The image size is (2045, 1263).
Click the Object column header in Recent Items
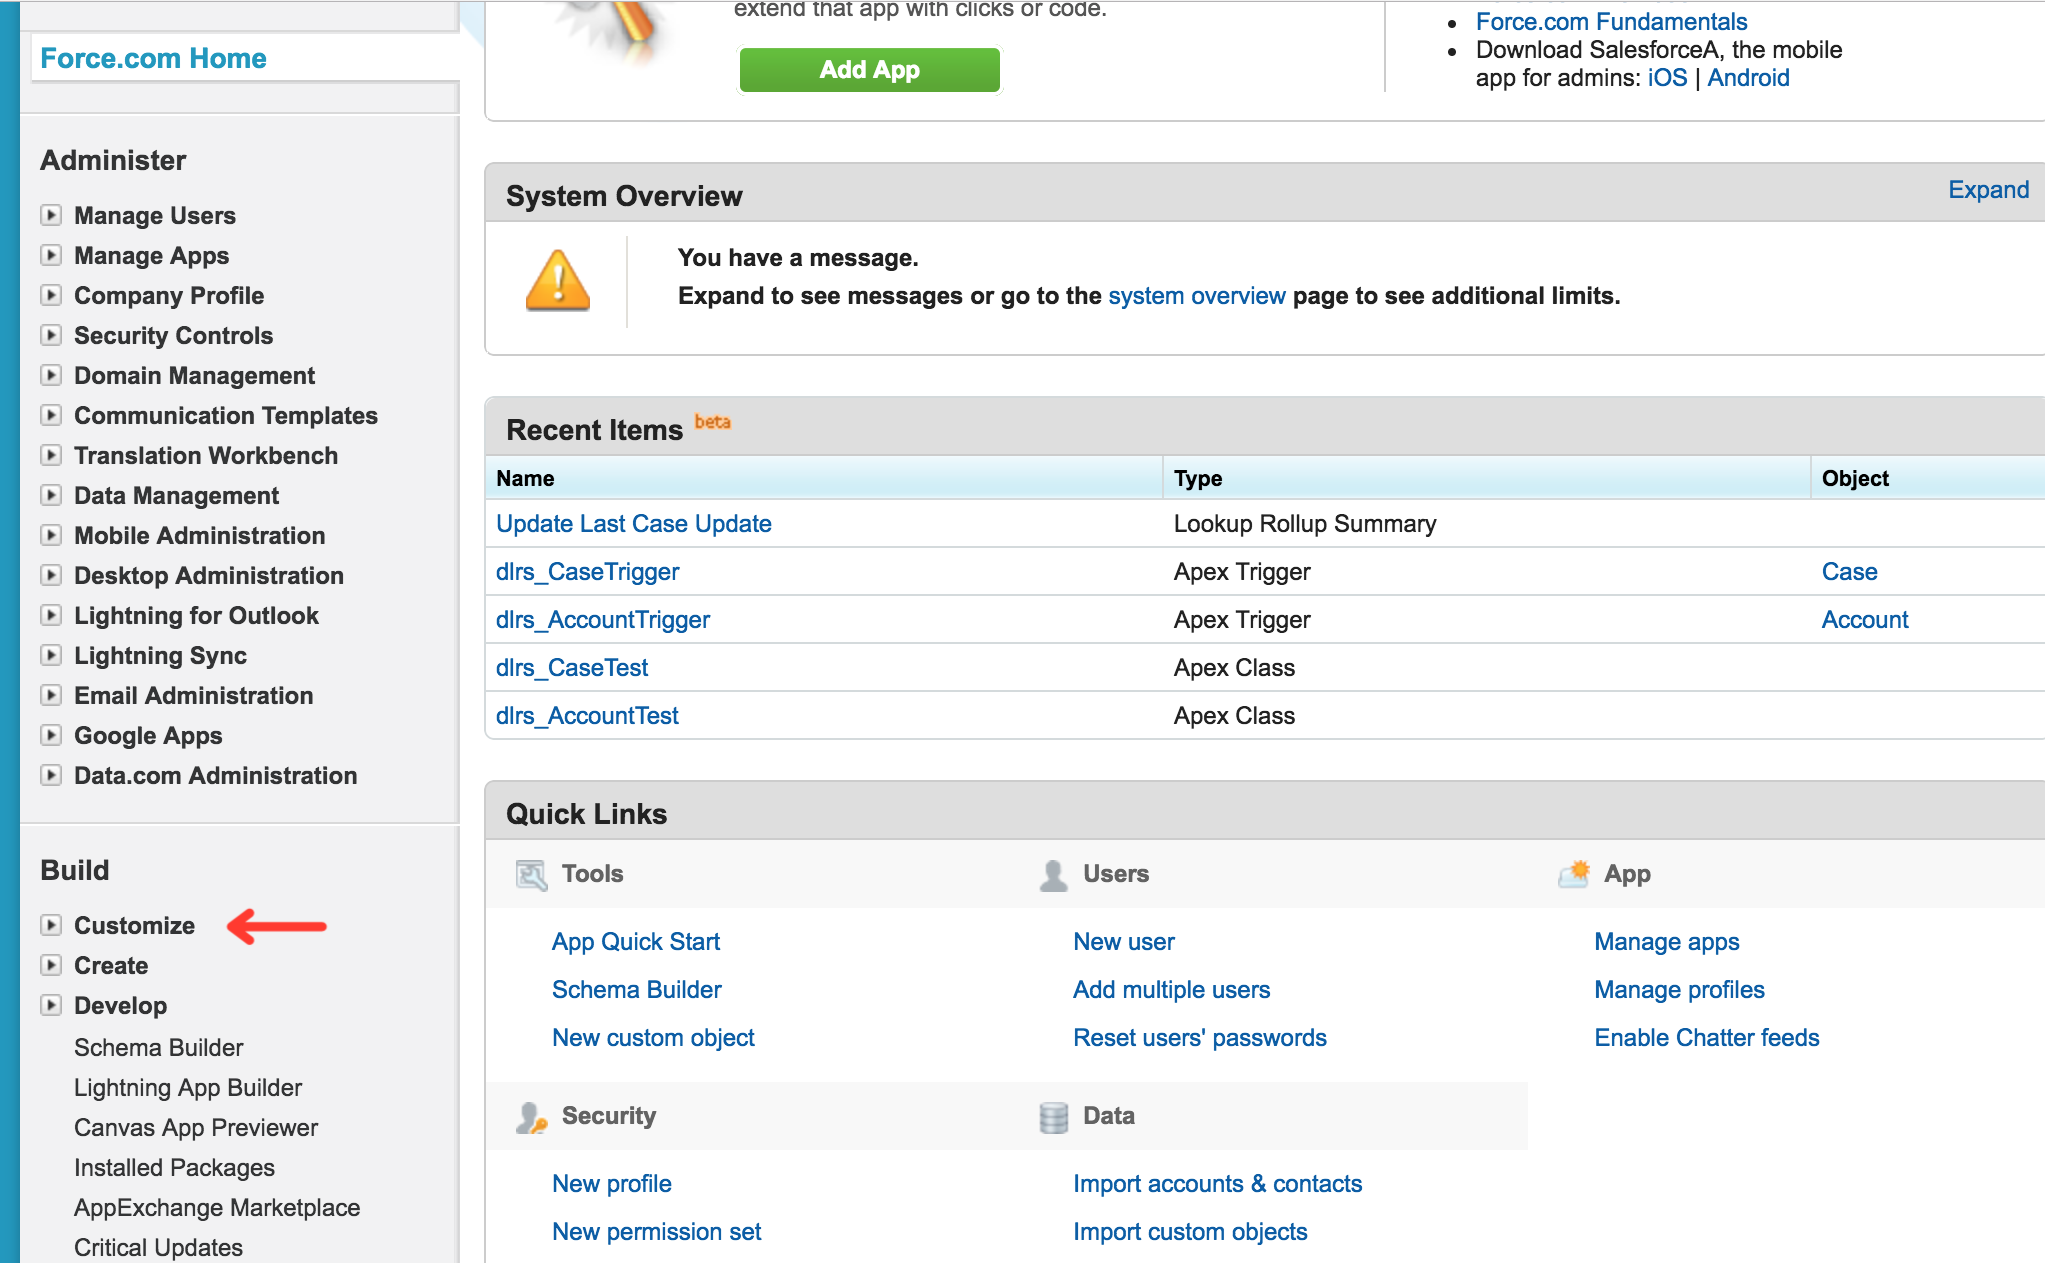click(x=1928, y=478)
